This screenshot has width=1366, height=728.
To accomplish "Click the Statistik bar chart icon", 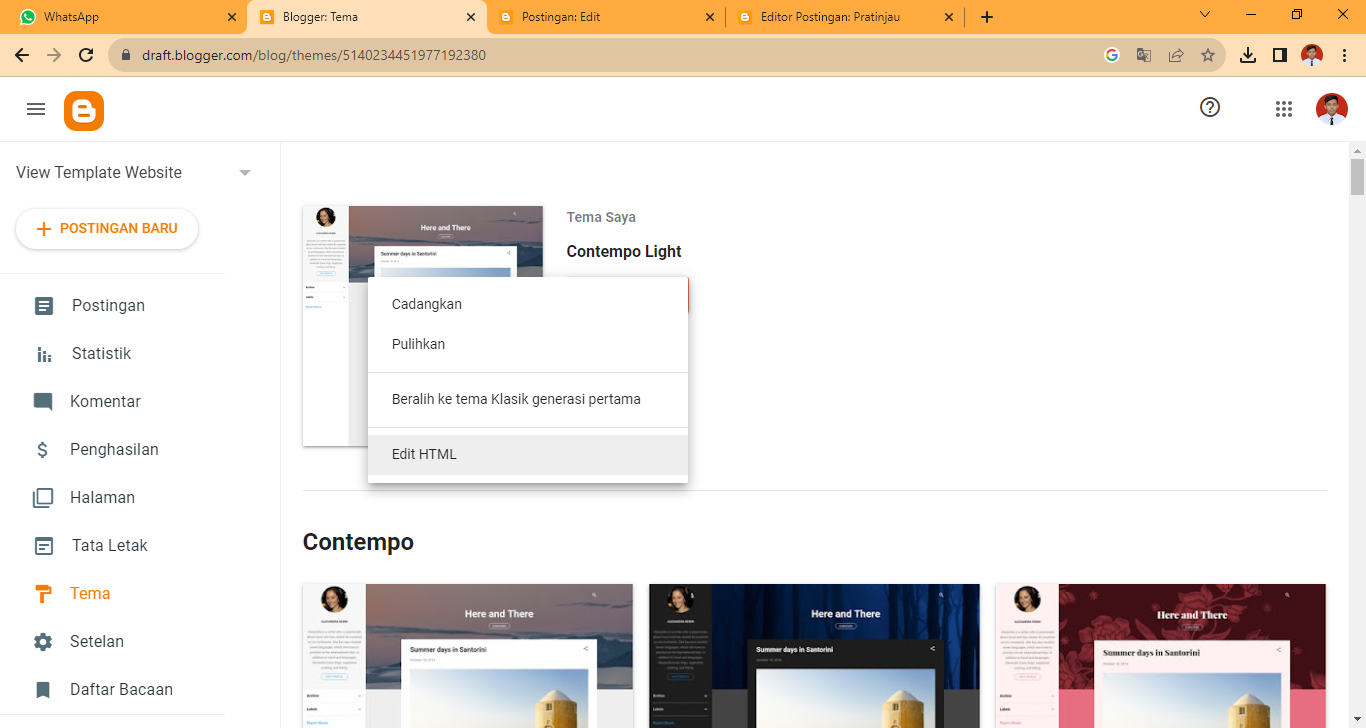I will pos(44,354).
